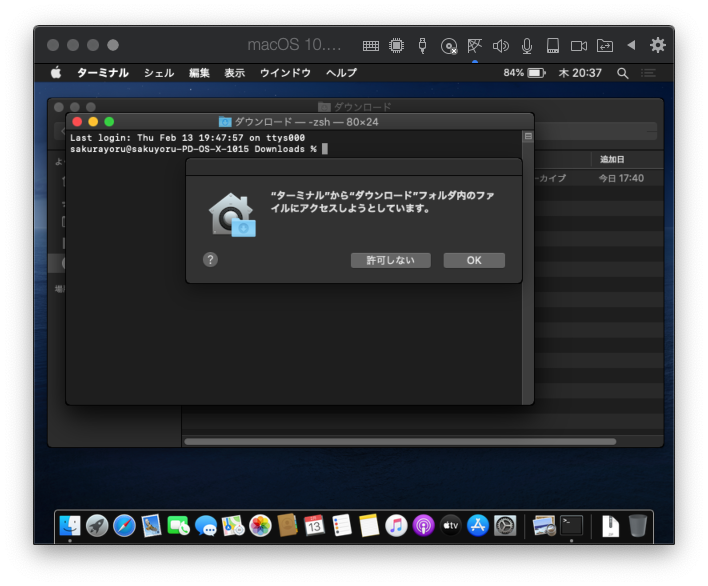Open Reminders from the Dock

342,526
